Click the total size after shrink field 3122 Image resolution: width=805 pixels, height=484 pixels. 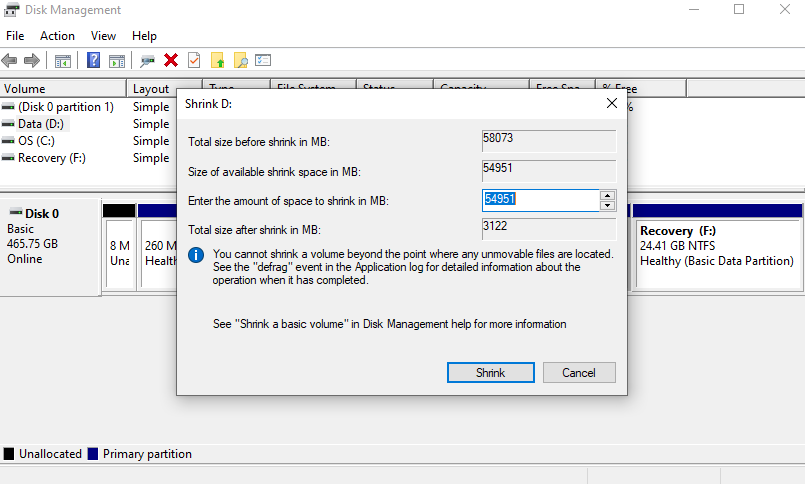pos(549,229)
